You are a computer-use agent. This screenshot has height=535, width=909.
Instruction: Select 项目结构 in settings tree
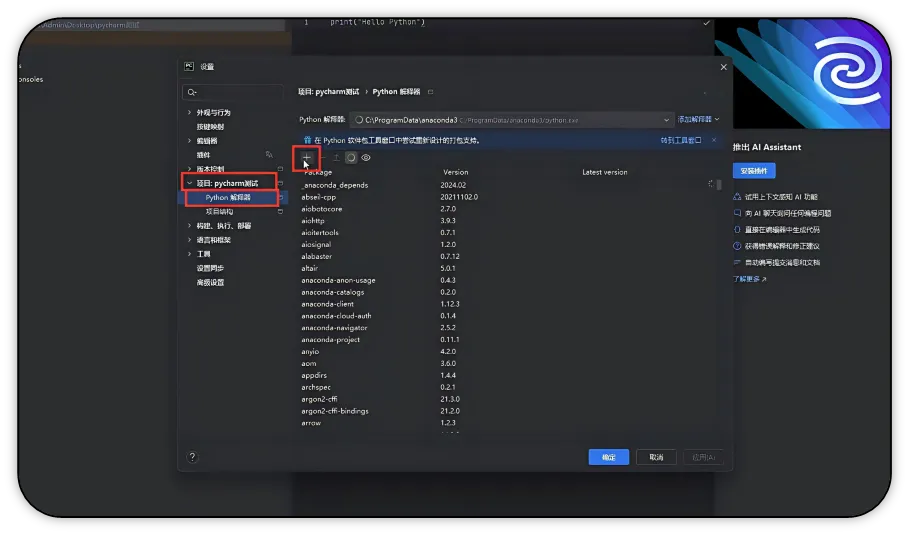click(219, 212)
